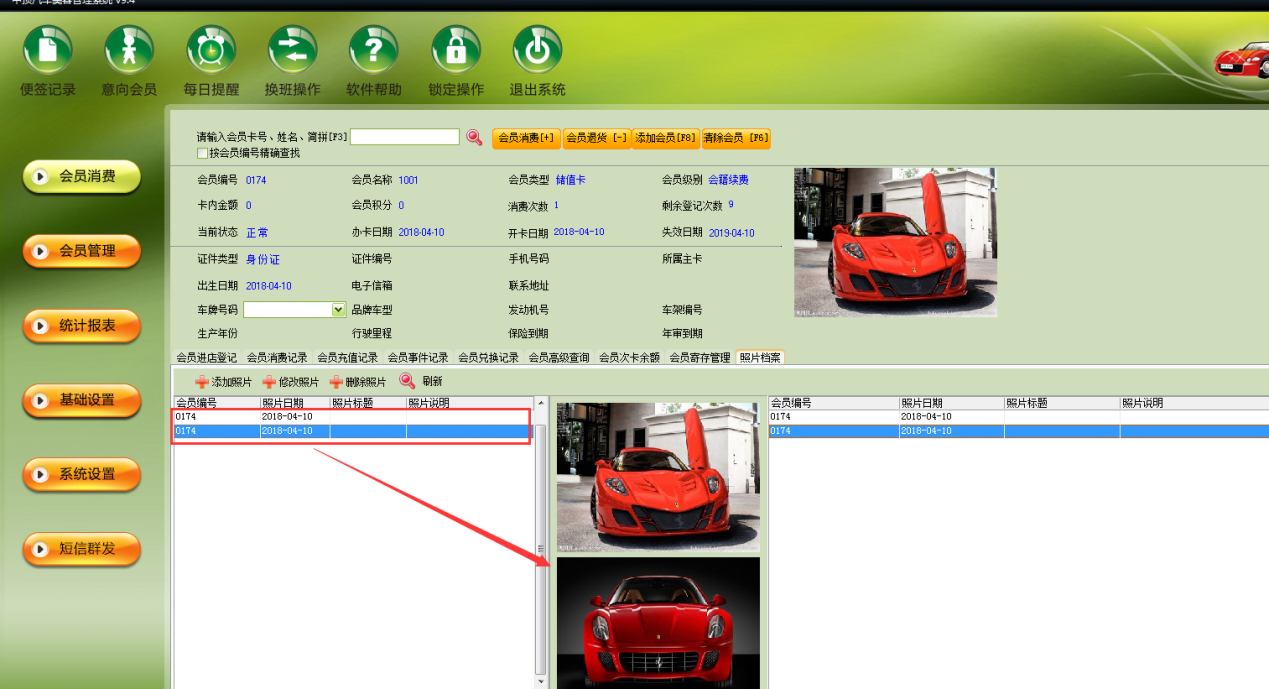This screenshot has height=689, width=1269.
Task: Open 会员管理 sidebar button
Action: click(x=82, y=251)
